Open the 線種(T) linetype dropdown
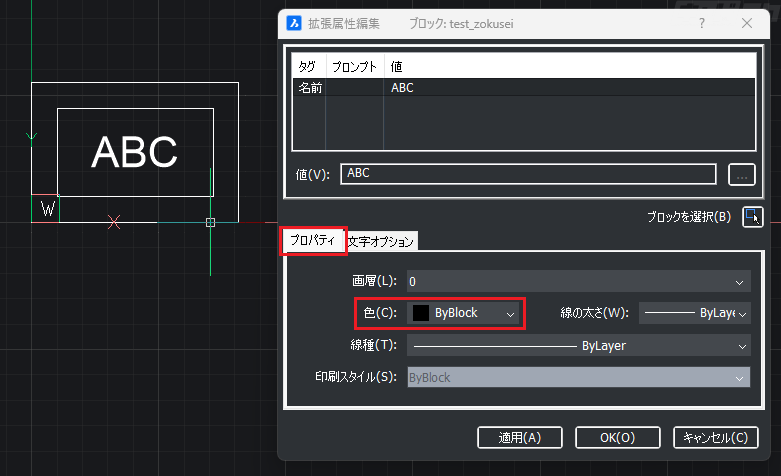The image size is (781, 476). pos(577,346)
